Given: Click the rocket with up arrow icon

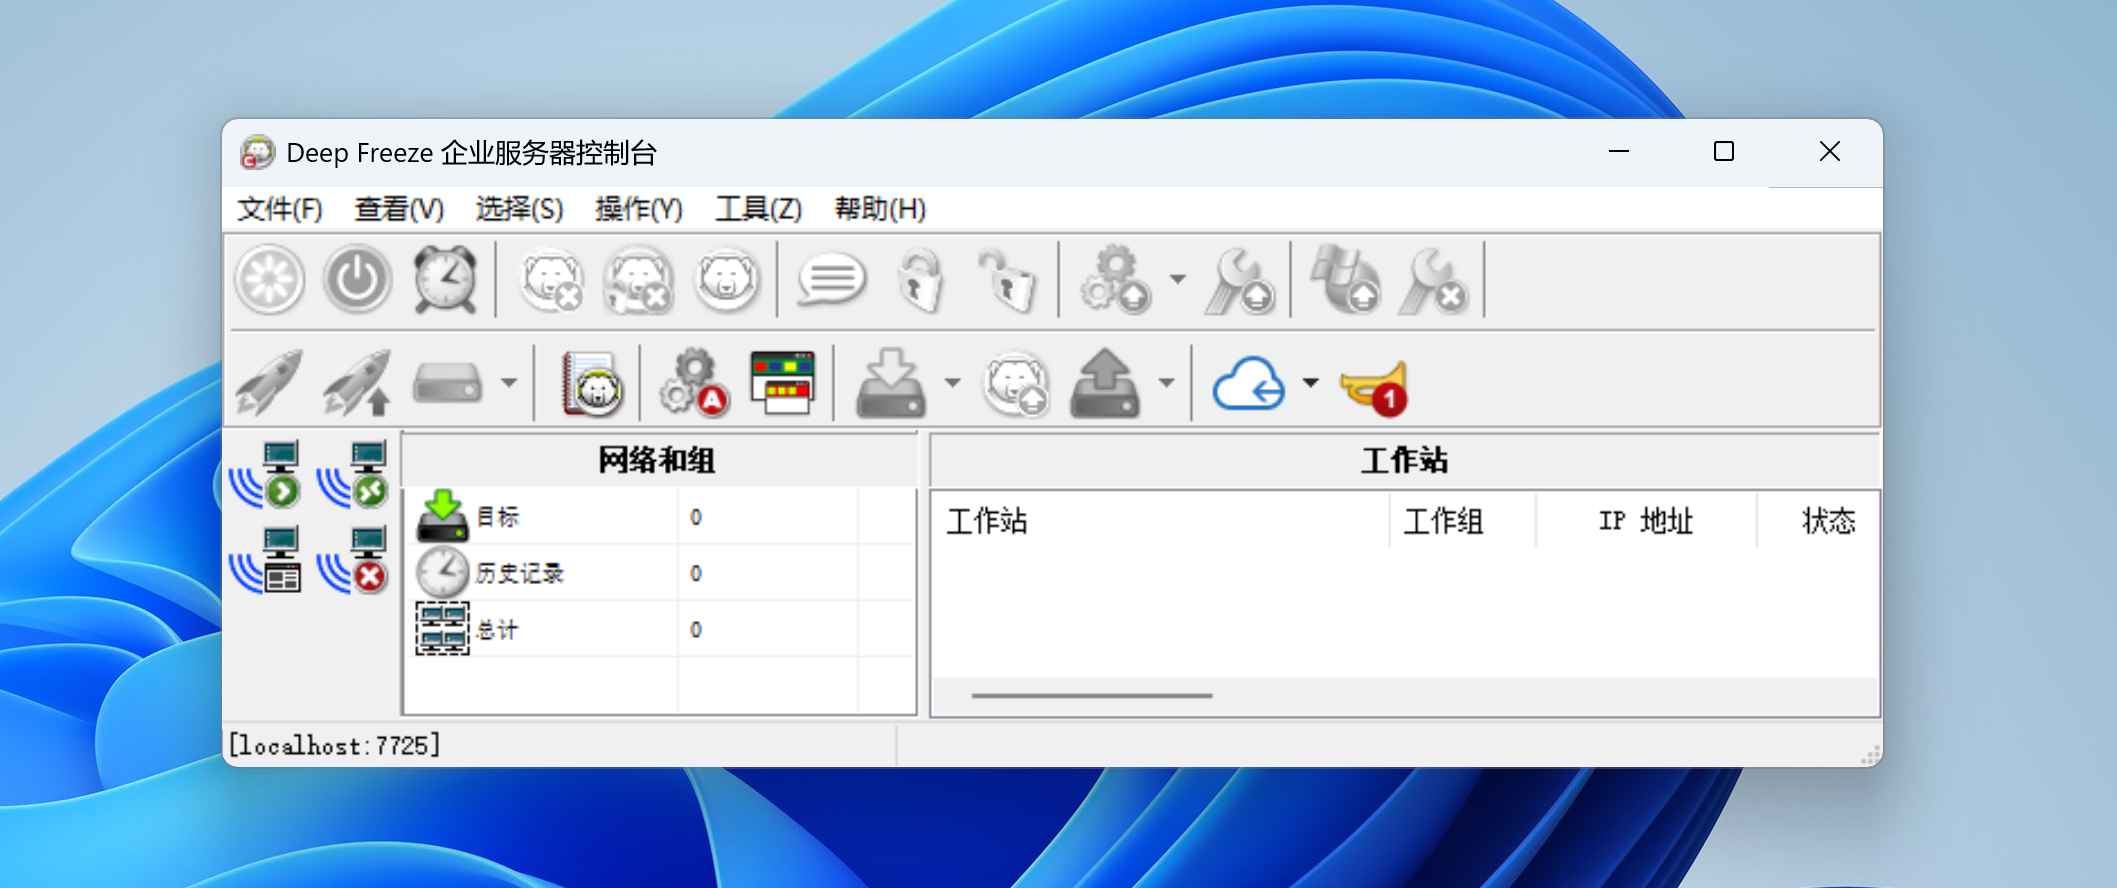Looking at the screenshot, I should point(357,382).
